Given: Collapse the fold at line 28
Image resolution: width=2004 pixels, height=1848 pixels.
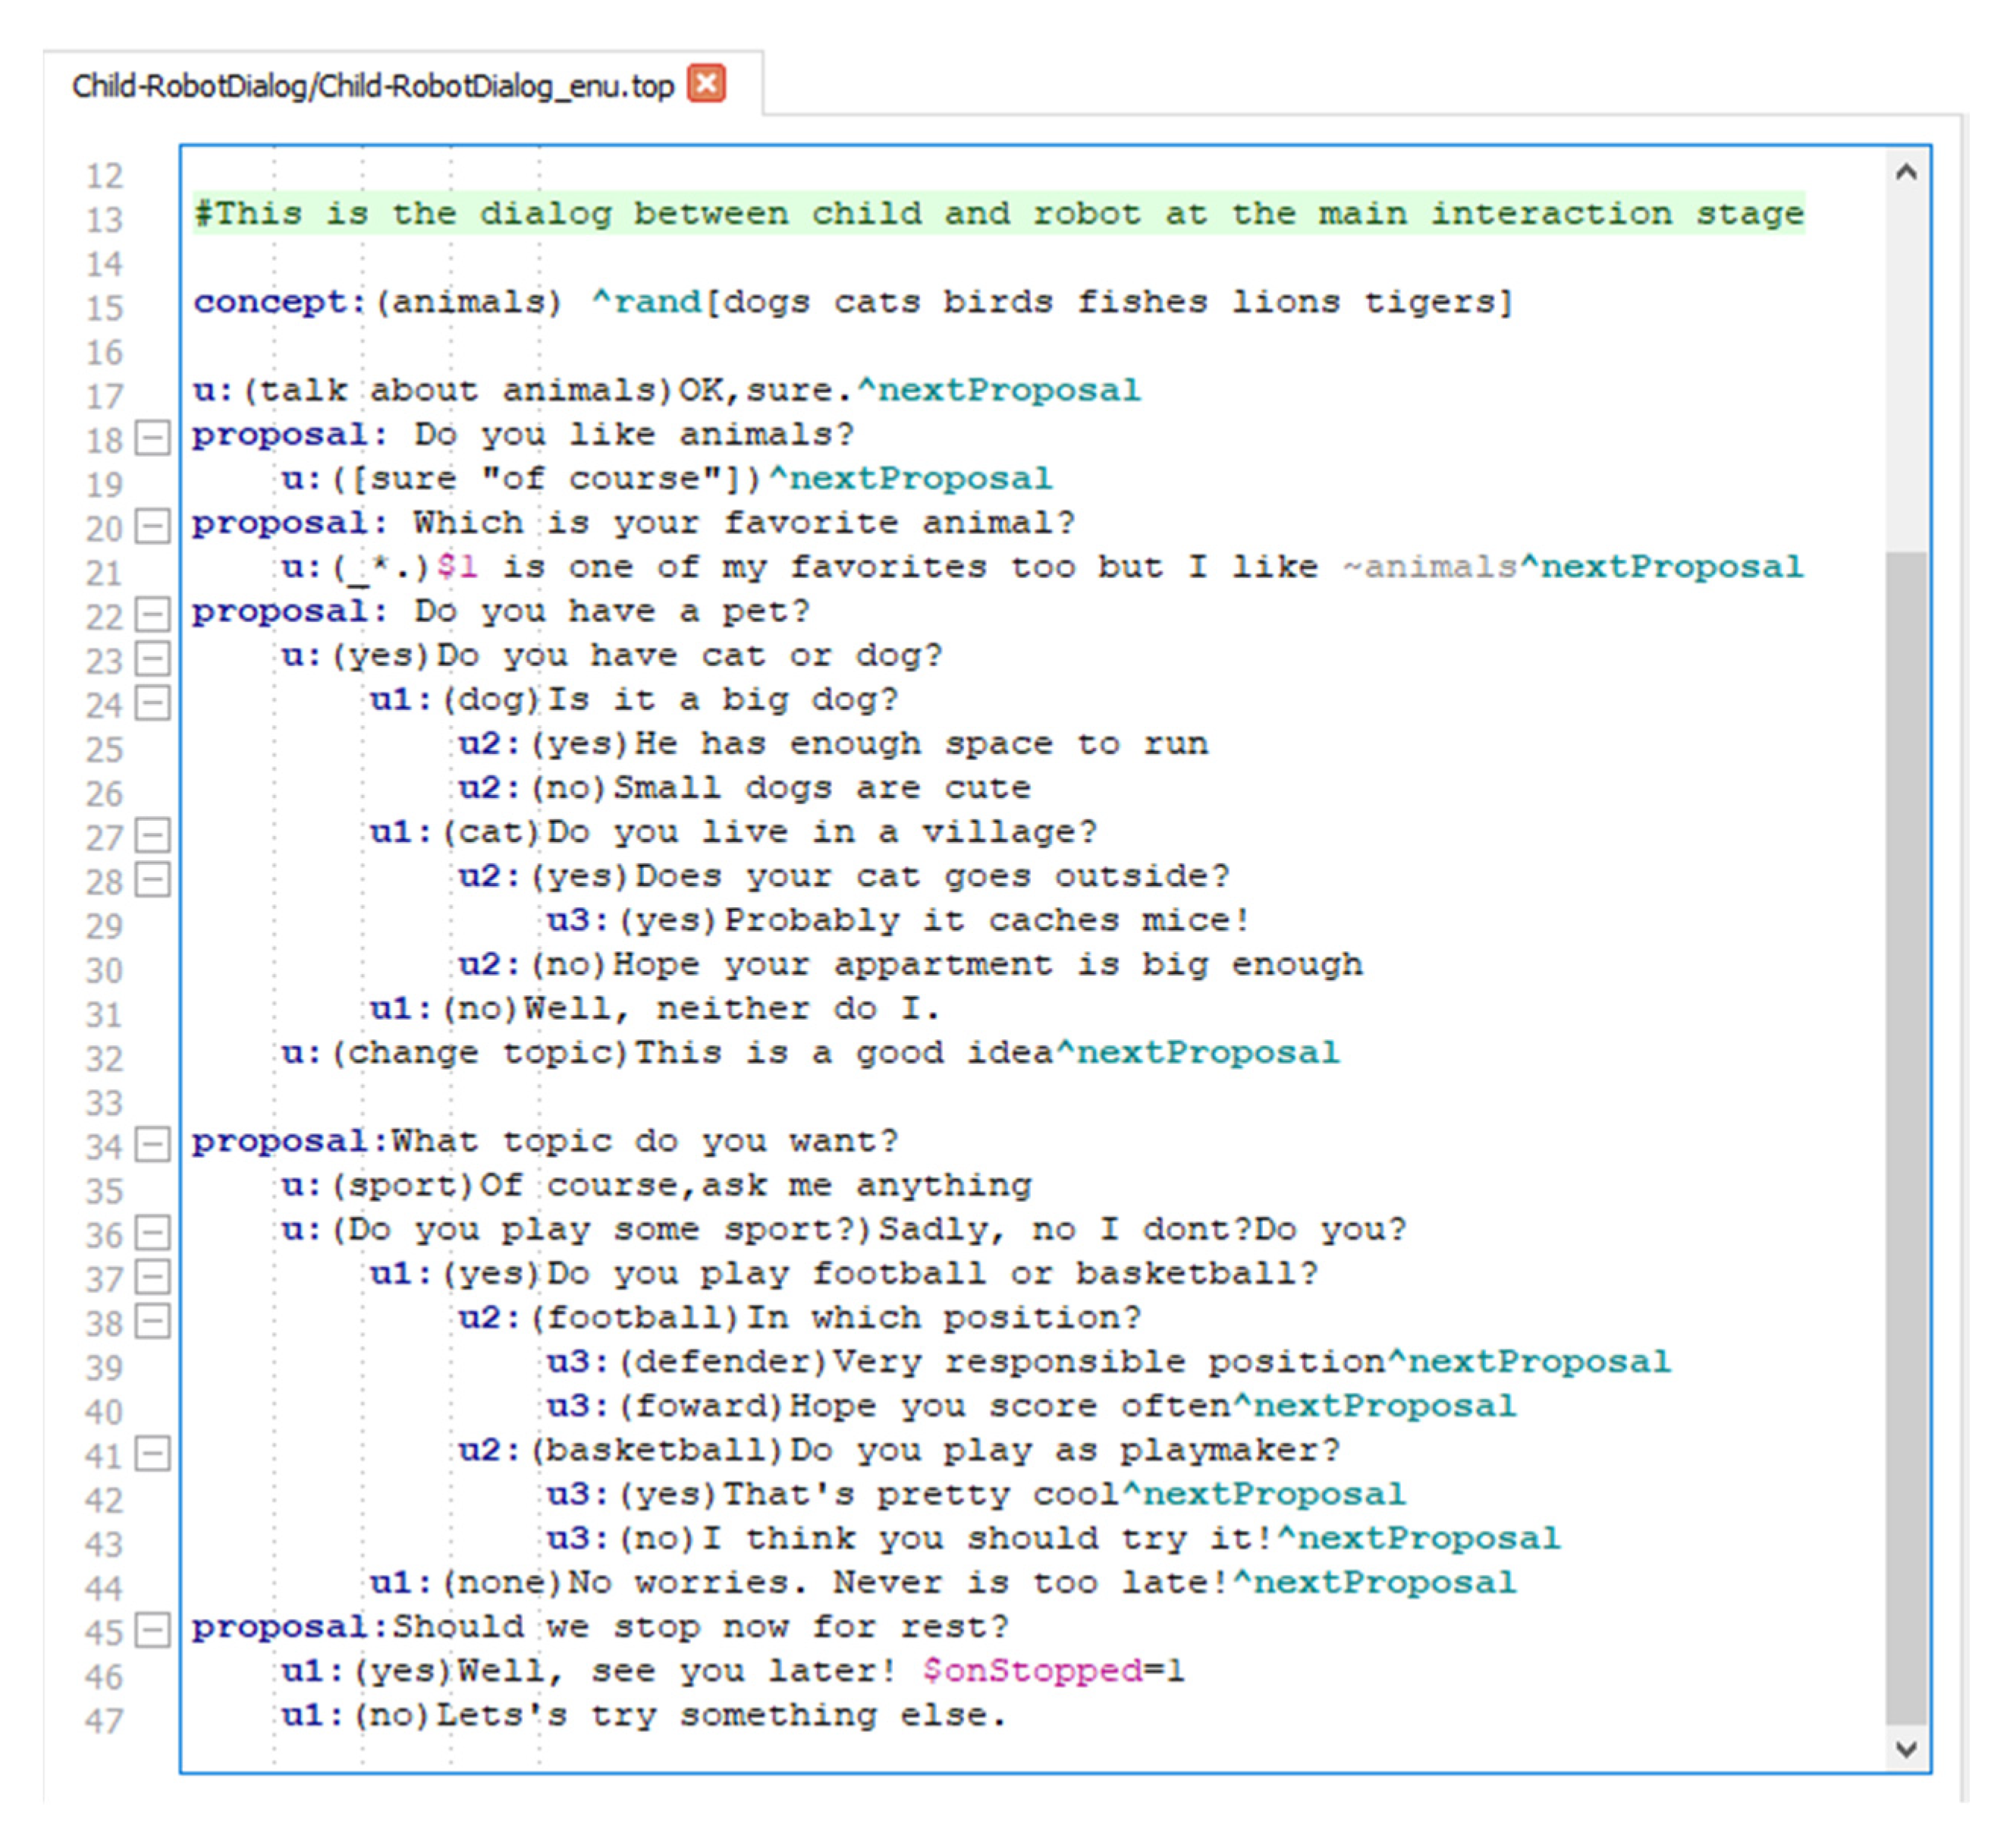Looking at the screenshot, I should pyautogui.click(x=153, y=878).
